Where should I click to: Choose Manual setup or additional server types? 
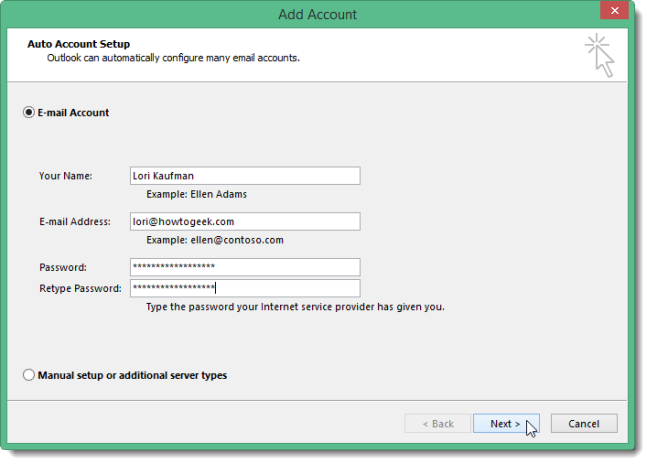28,376
